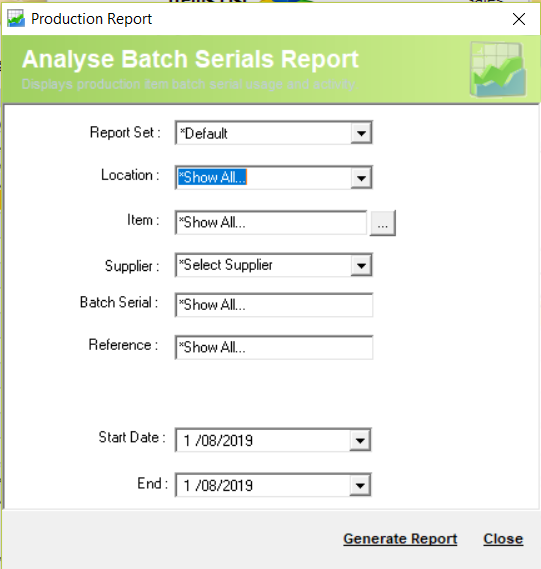Expand the Report Set dropdown arrow
Viewport: 541px width, 569px height.
coord(361,133)
